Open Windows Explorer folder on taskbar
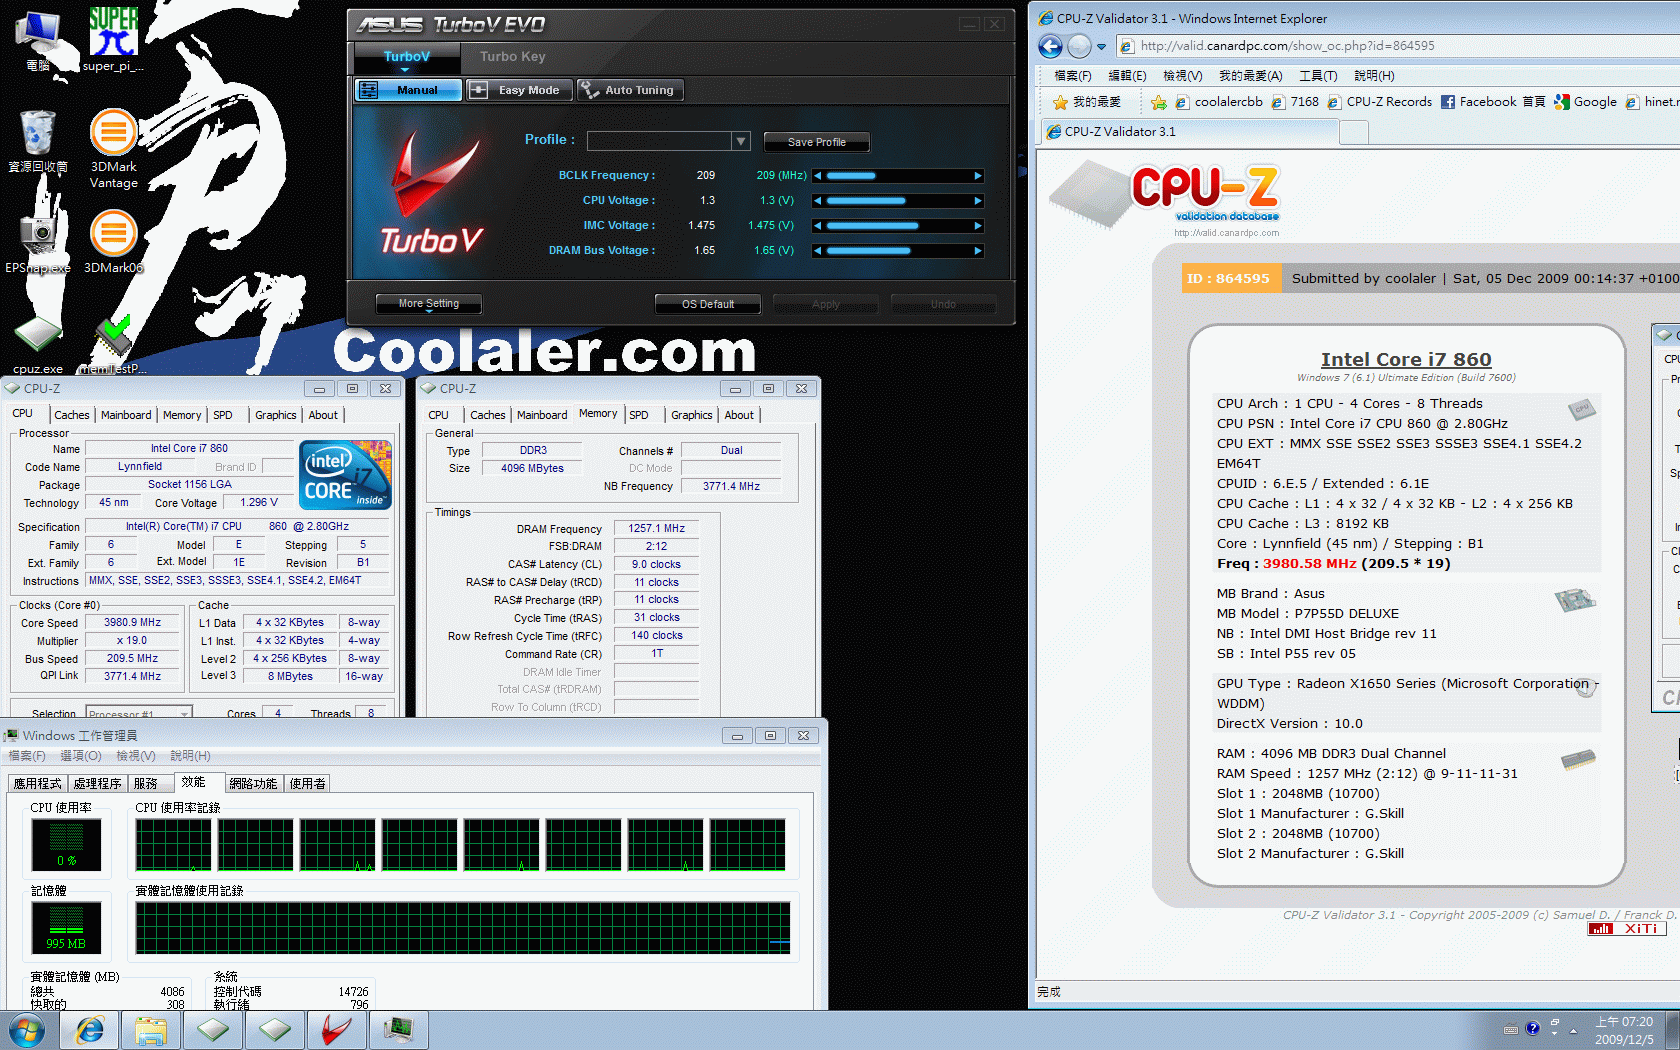 151,1030
